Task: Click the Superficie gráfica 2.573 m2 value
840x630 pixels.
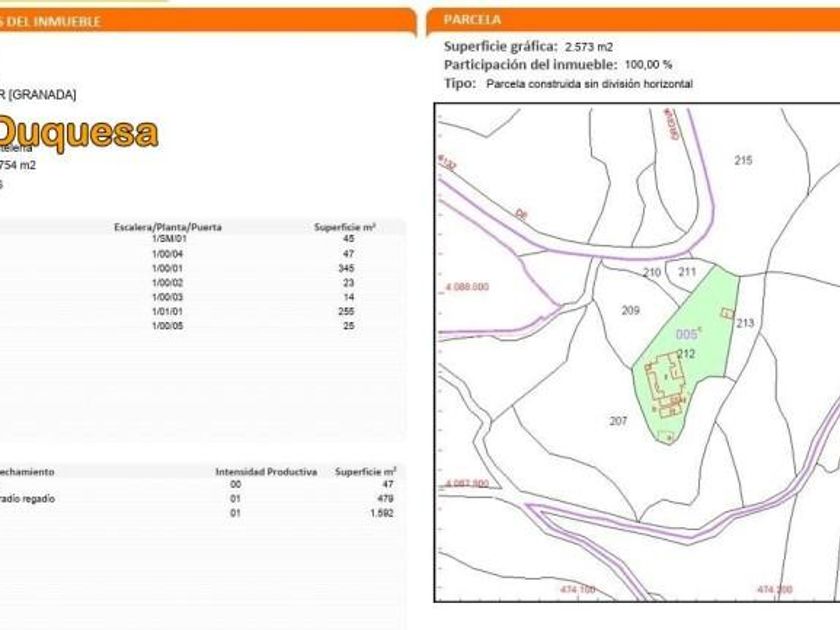Action: coord(589,46)
